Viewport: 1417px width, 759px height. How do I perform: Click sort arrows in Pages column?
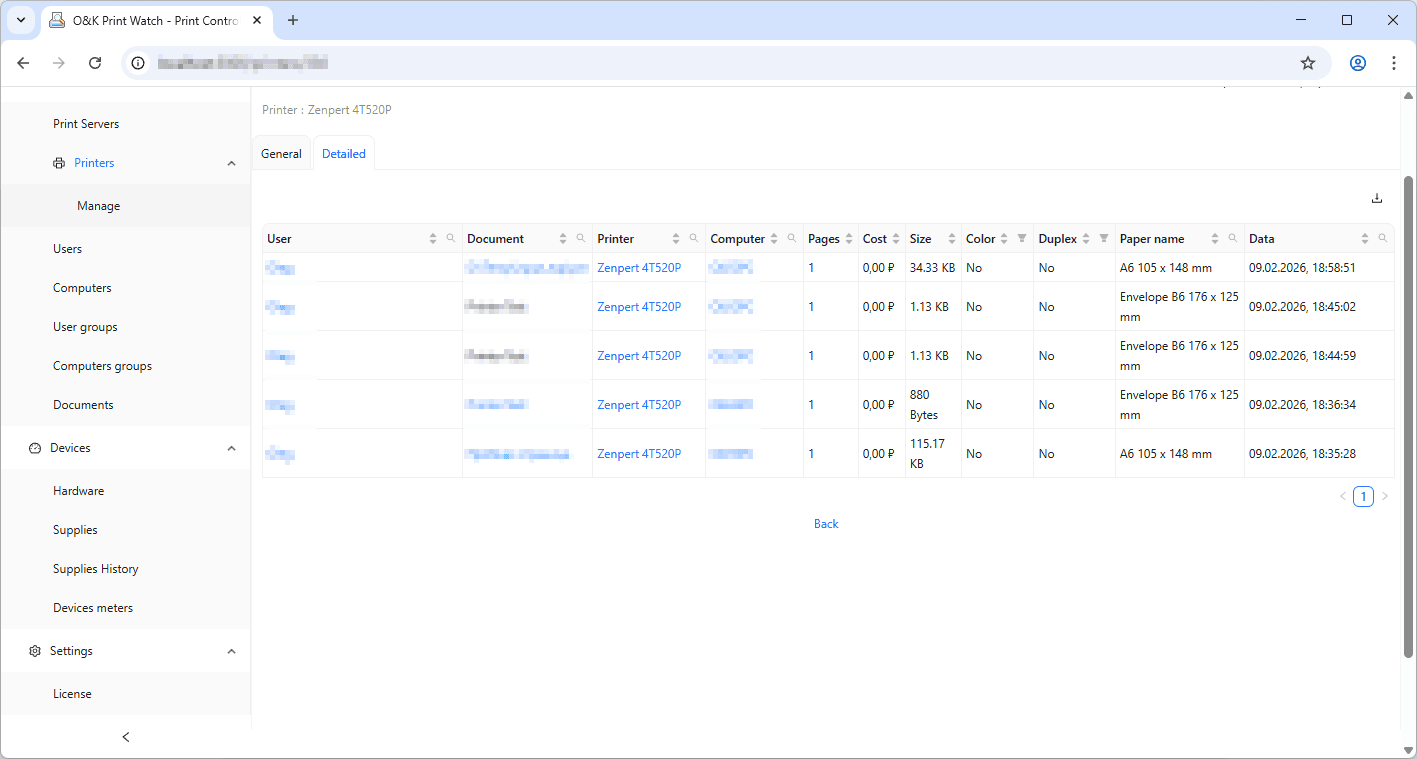(x=848, y=239)
